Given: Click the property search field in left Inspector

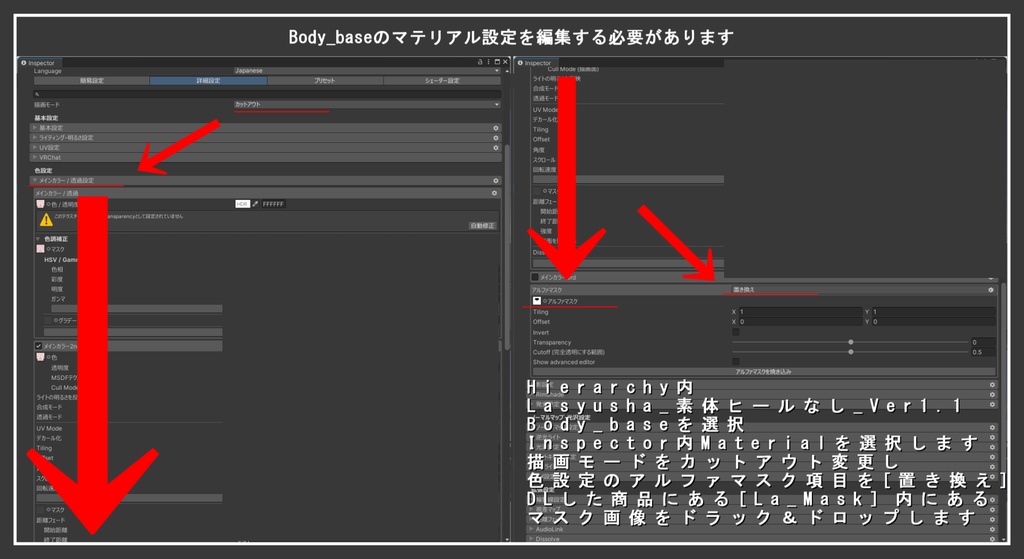Looking at the screenshot, I should tap(268, 94).
